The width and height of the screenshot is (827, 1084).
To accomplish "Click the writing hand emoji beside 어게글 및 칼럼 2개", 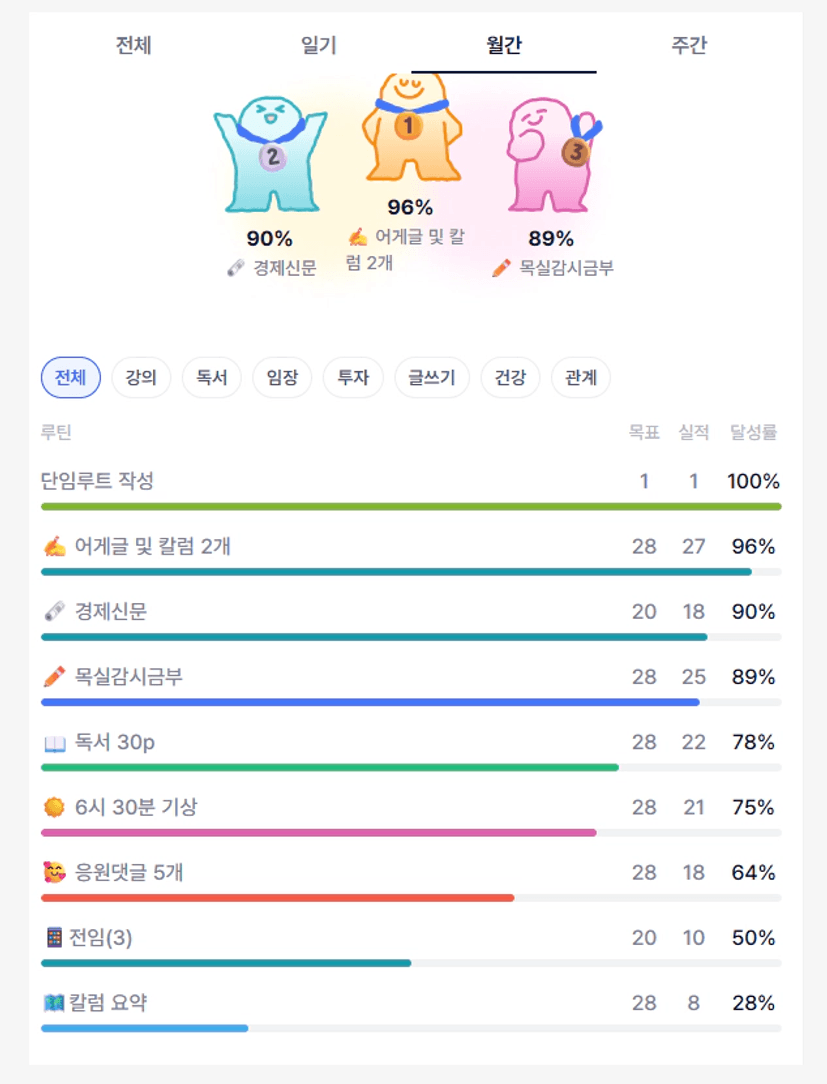I will tap(54, 547).
